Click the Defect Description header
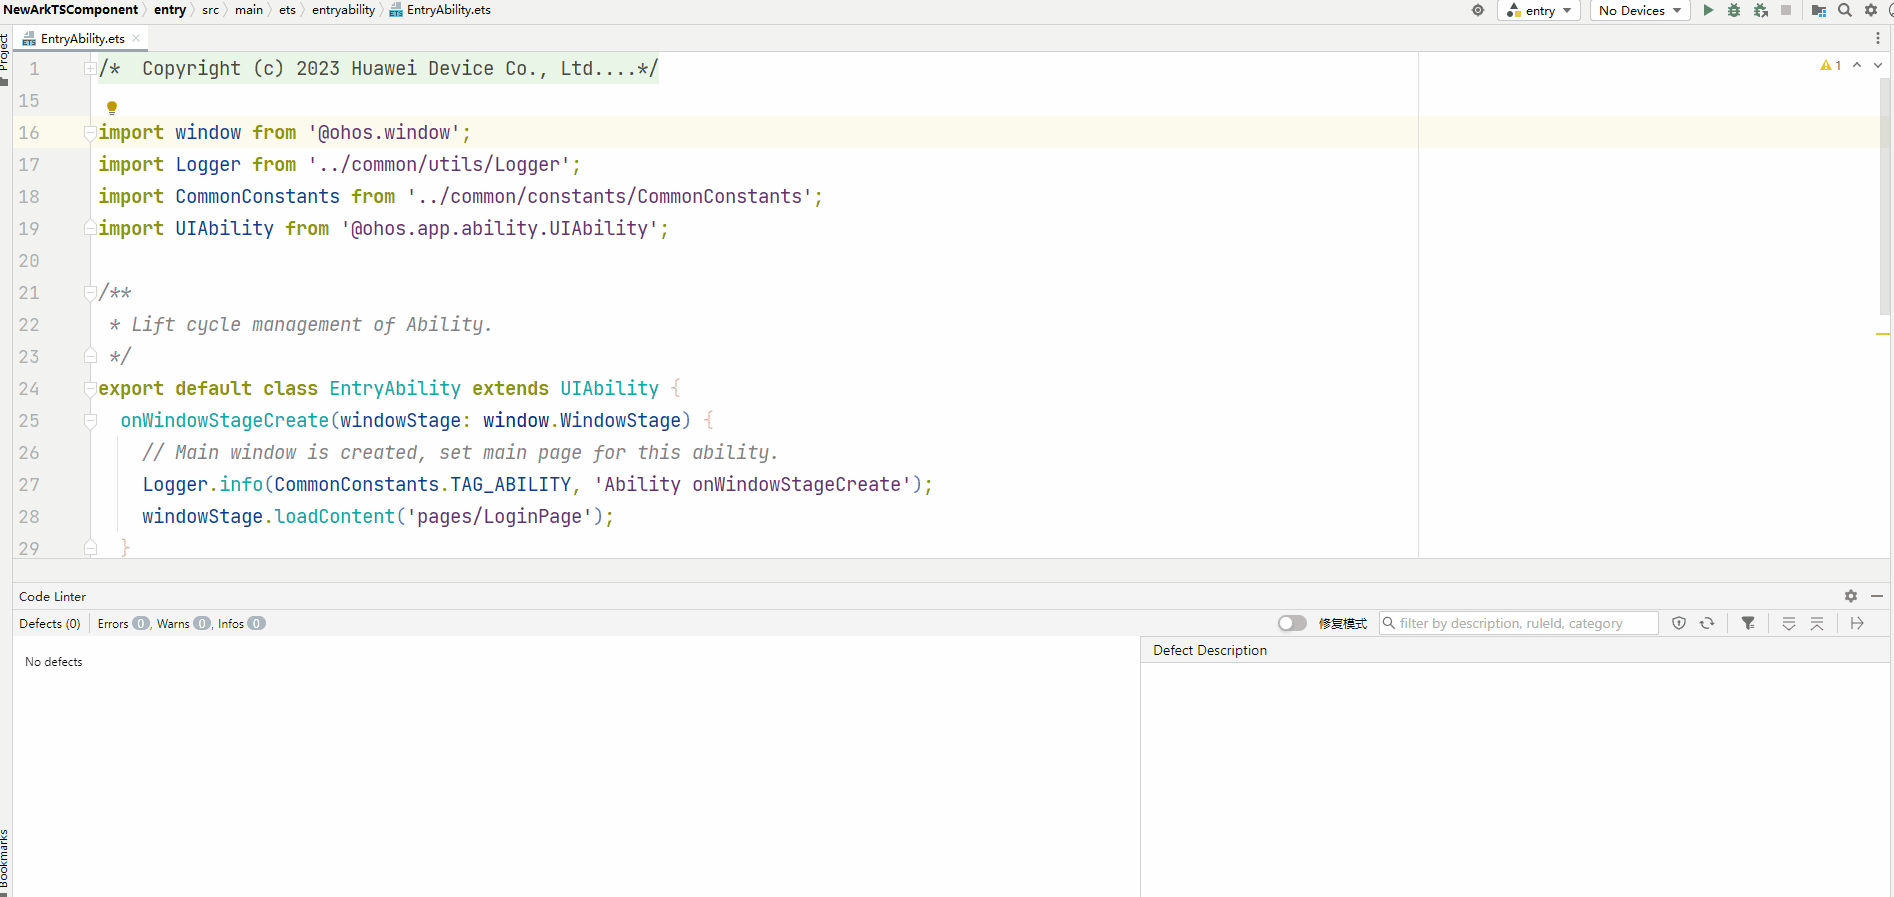Screen dimensions: 1894x897 [1210, 650]
